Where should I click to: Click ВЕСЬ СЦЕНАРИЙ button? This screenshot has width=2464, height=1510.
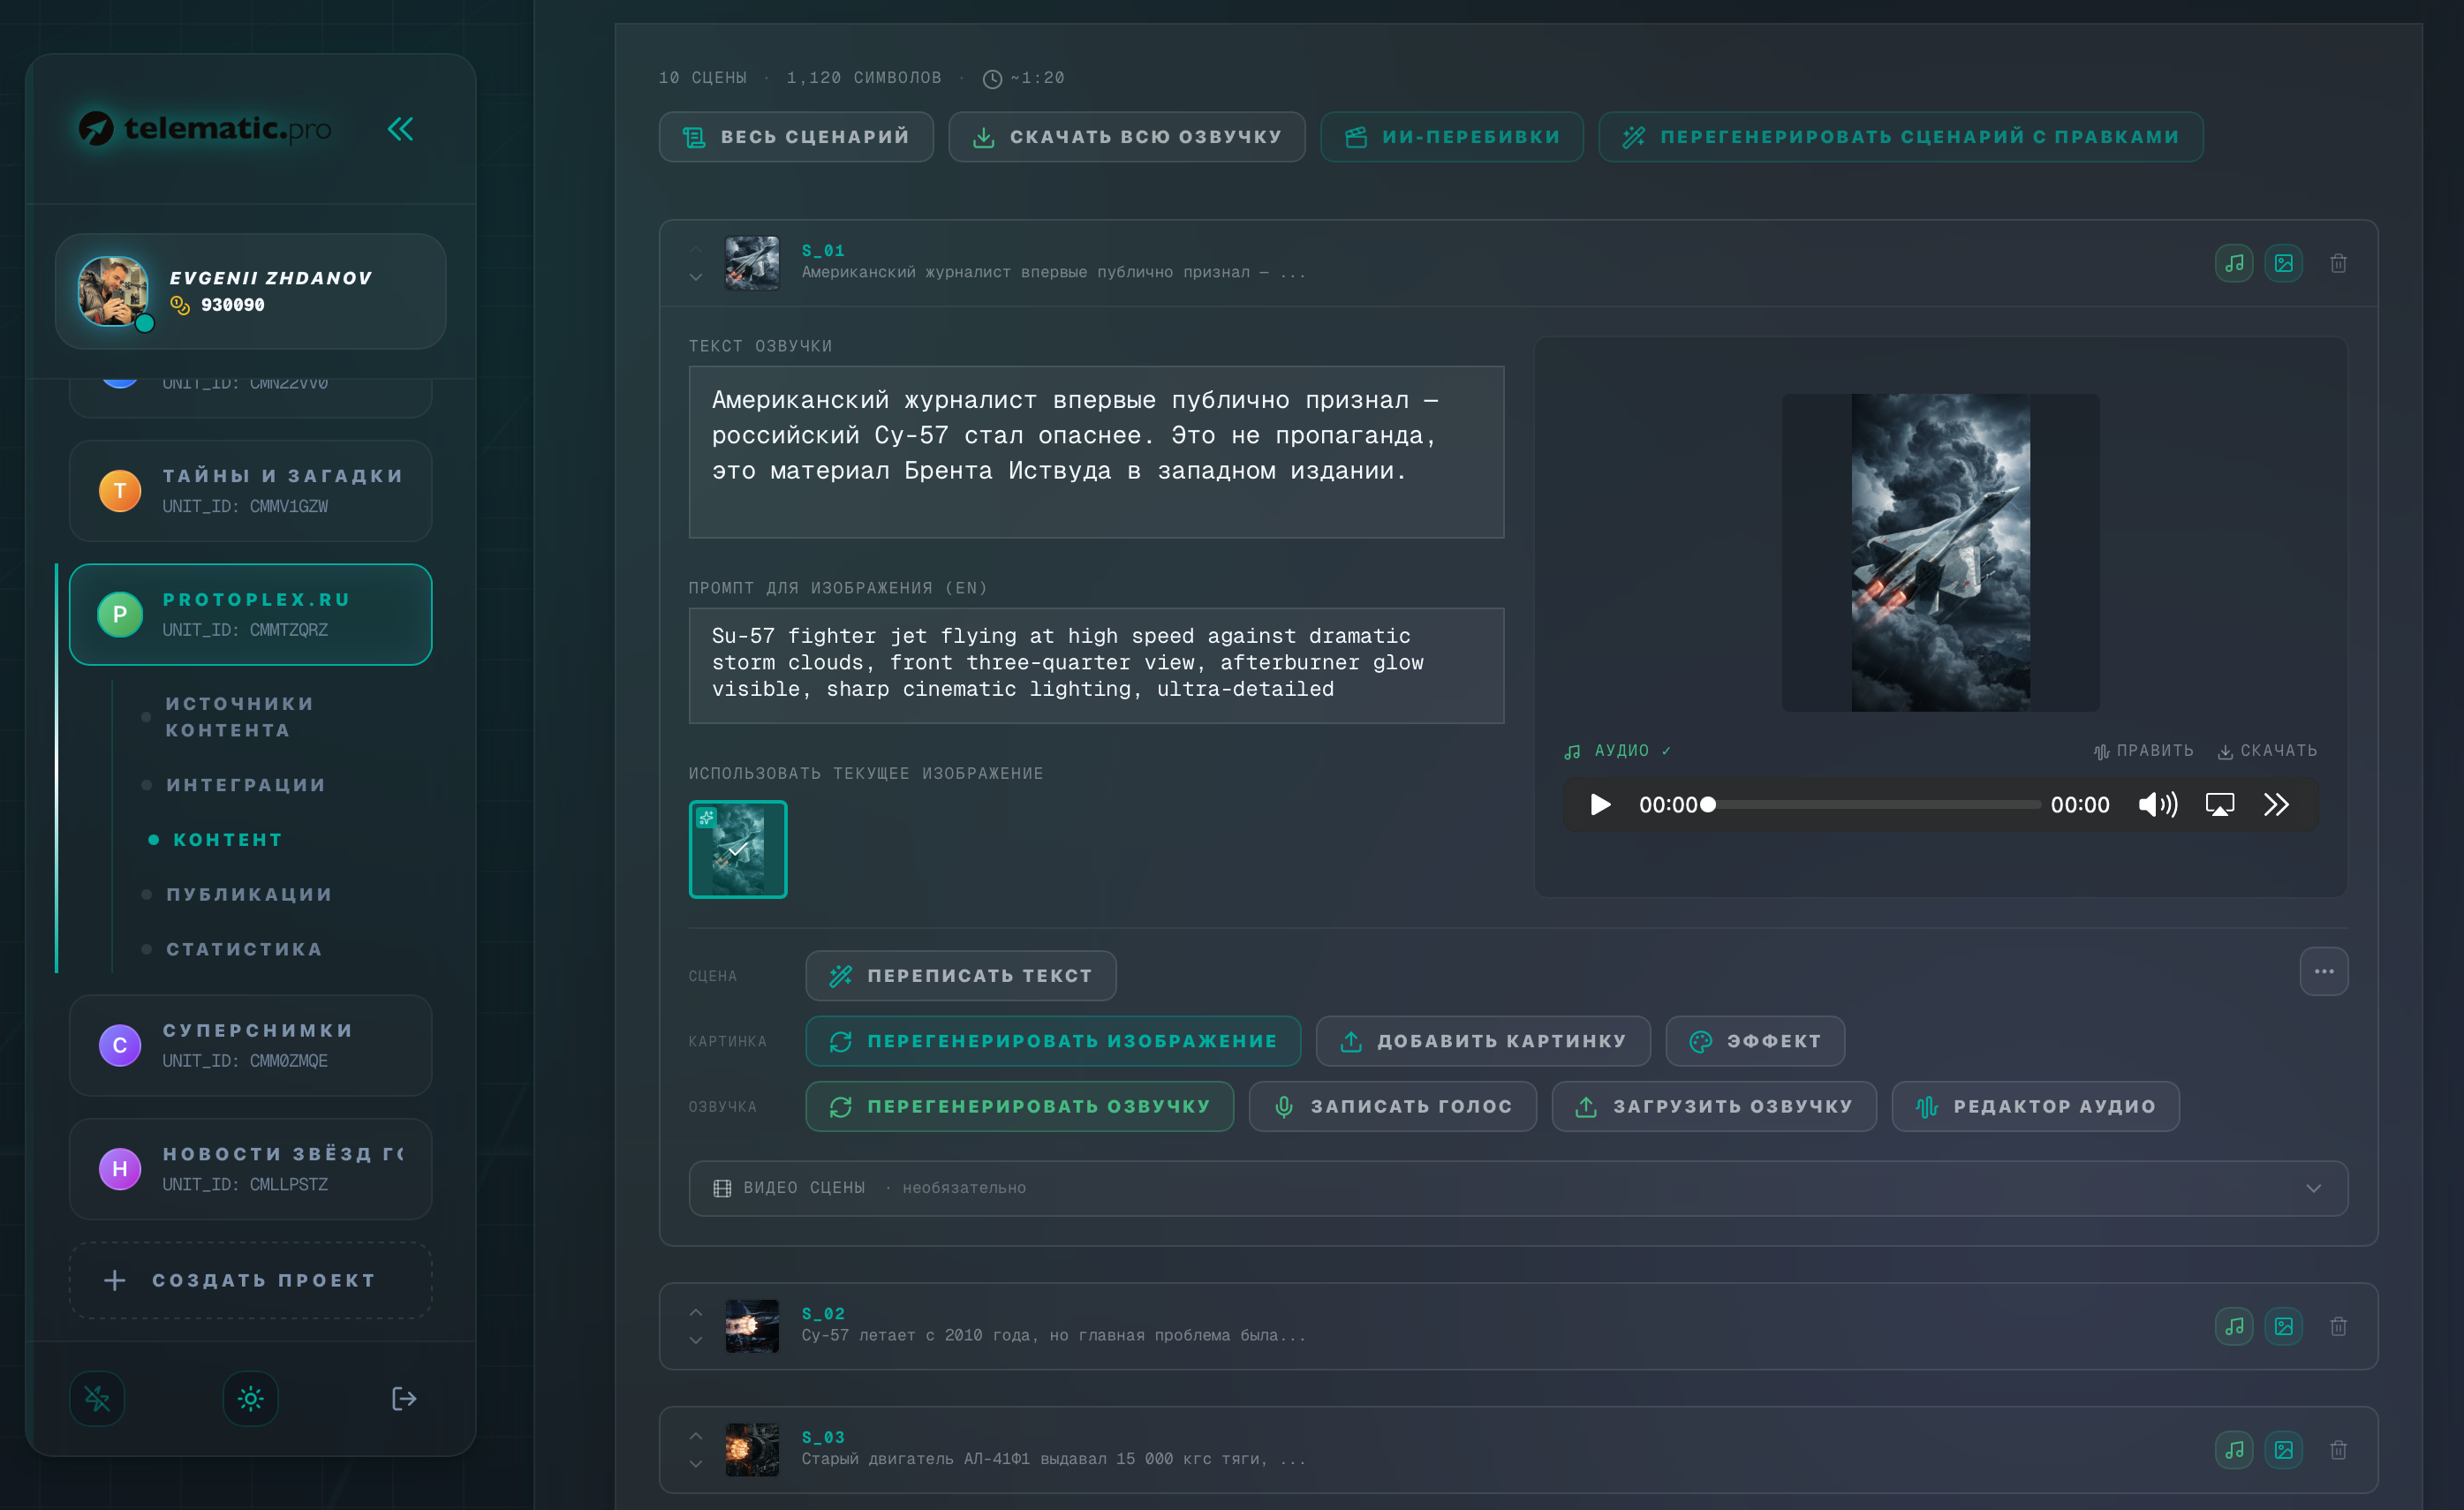[x=796, y=137]
